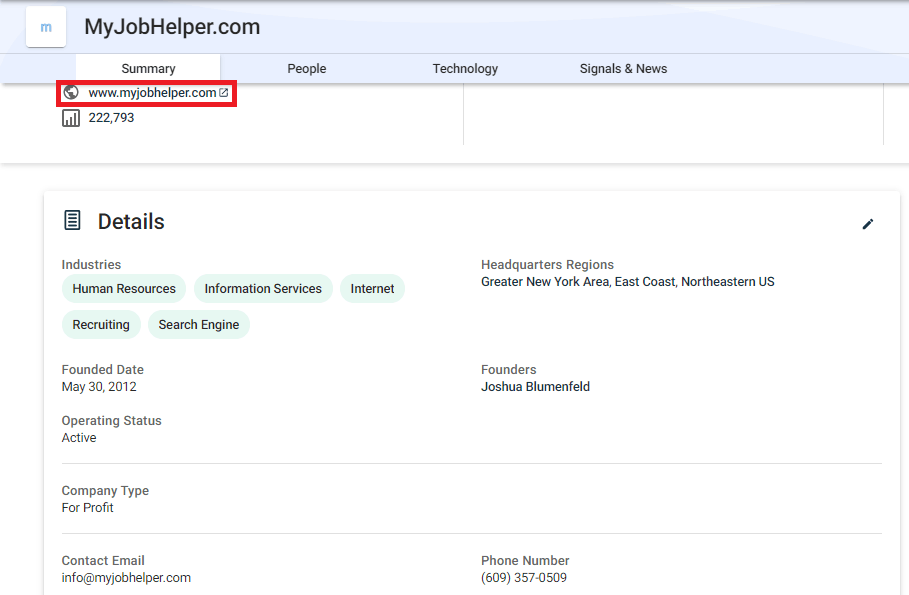Click the Details section heading
This screenshot has width=909, height=595.
(x=131, y=222)
